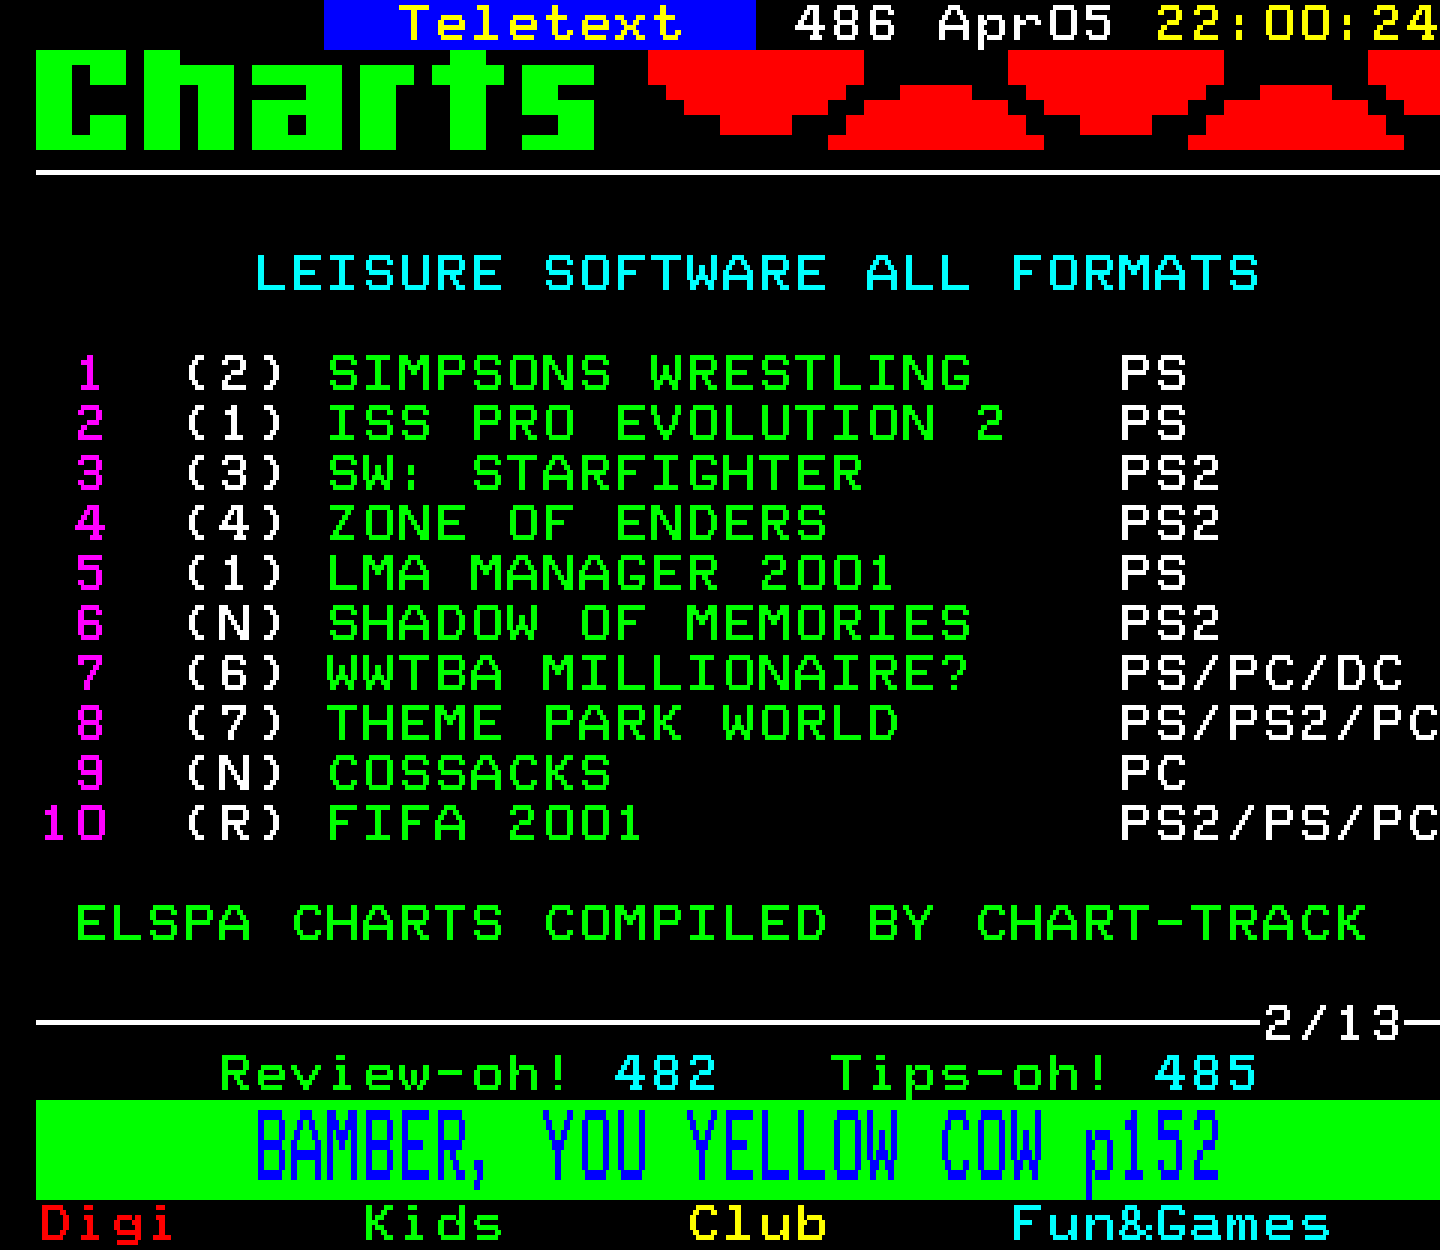Select the green Kids fastext option
This screenshot has height=1250, width=1440.
pos(432,1222)
